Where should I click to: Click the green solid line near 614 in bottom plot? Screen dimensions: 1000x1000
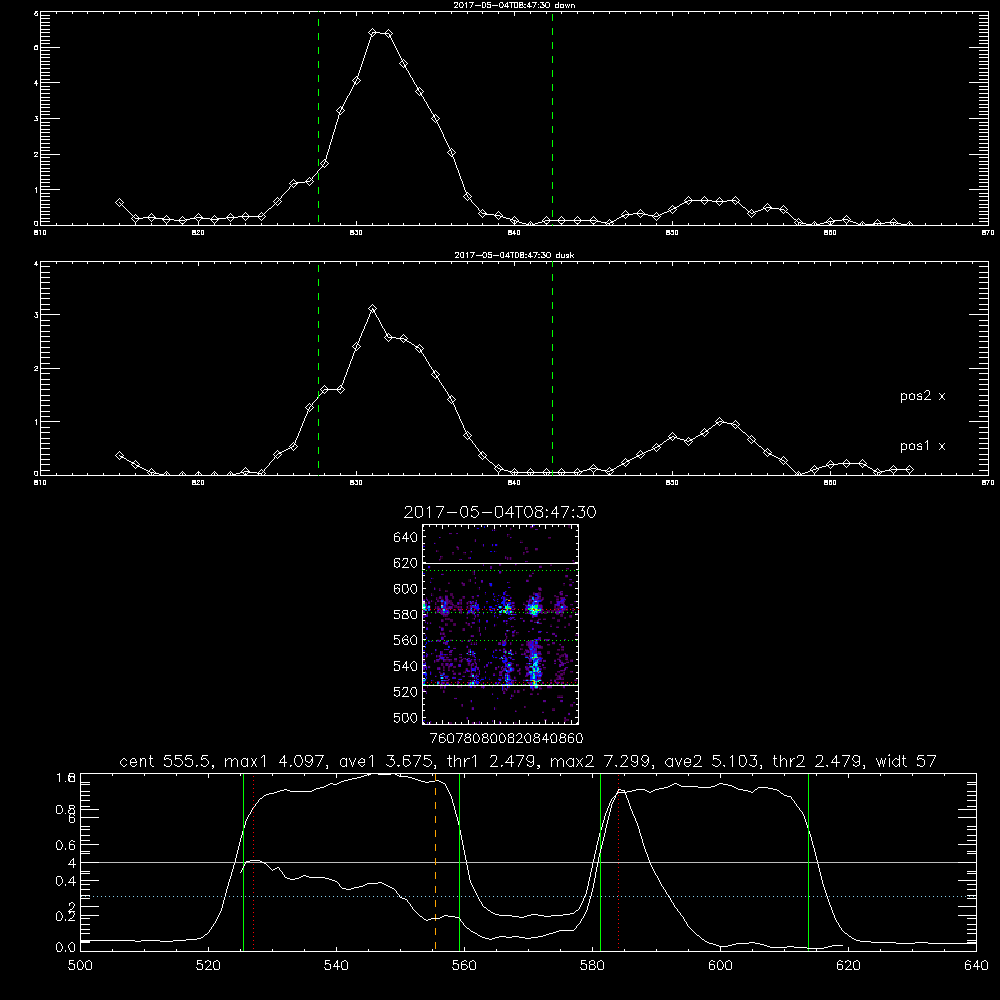point(808,862)
